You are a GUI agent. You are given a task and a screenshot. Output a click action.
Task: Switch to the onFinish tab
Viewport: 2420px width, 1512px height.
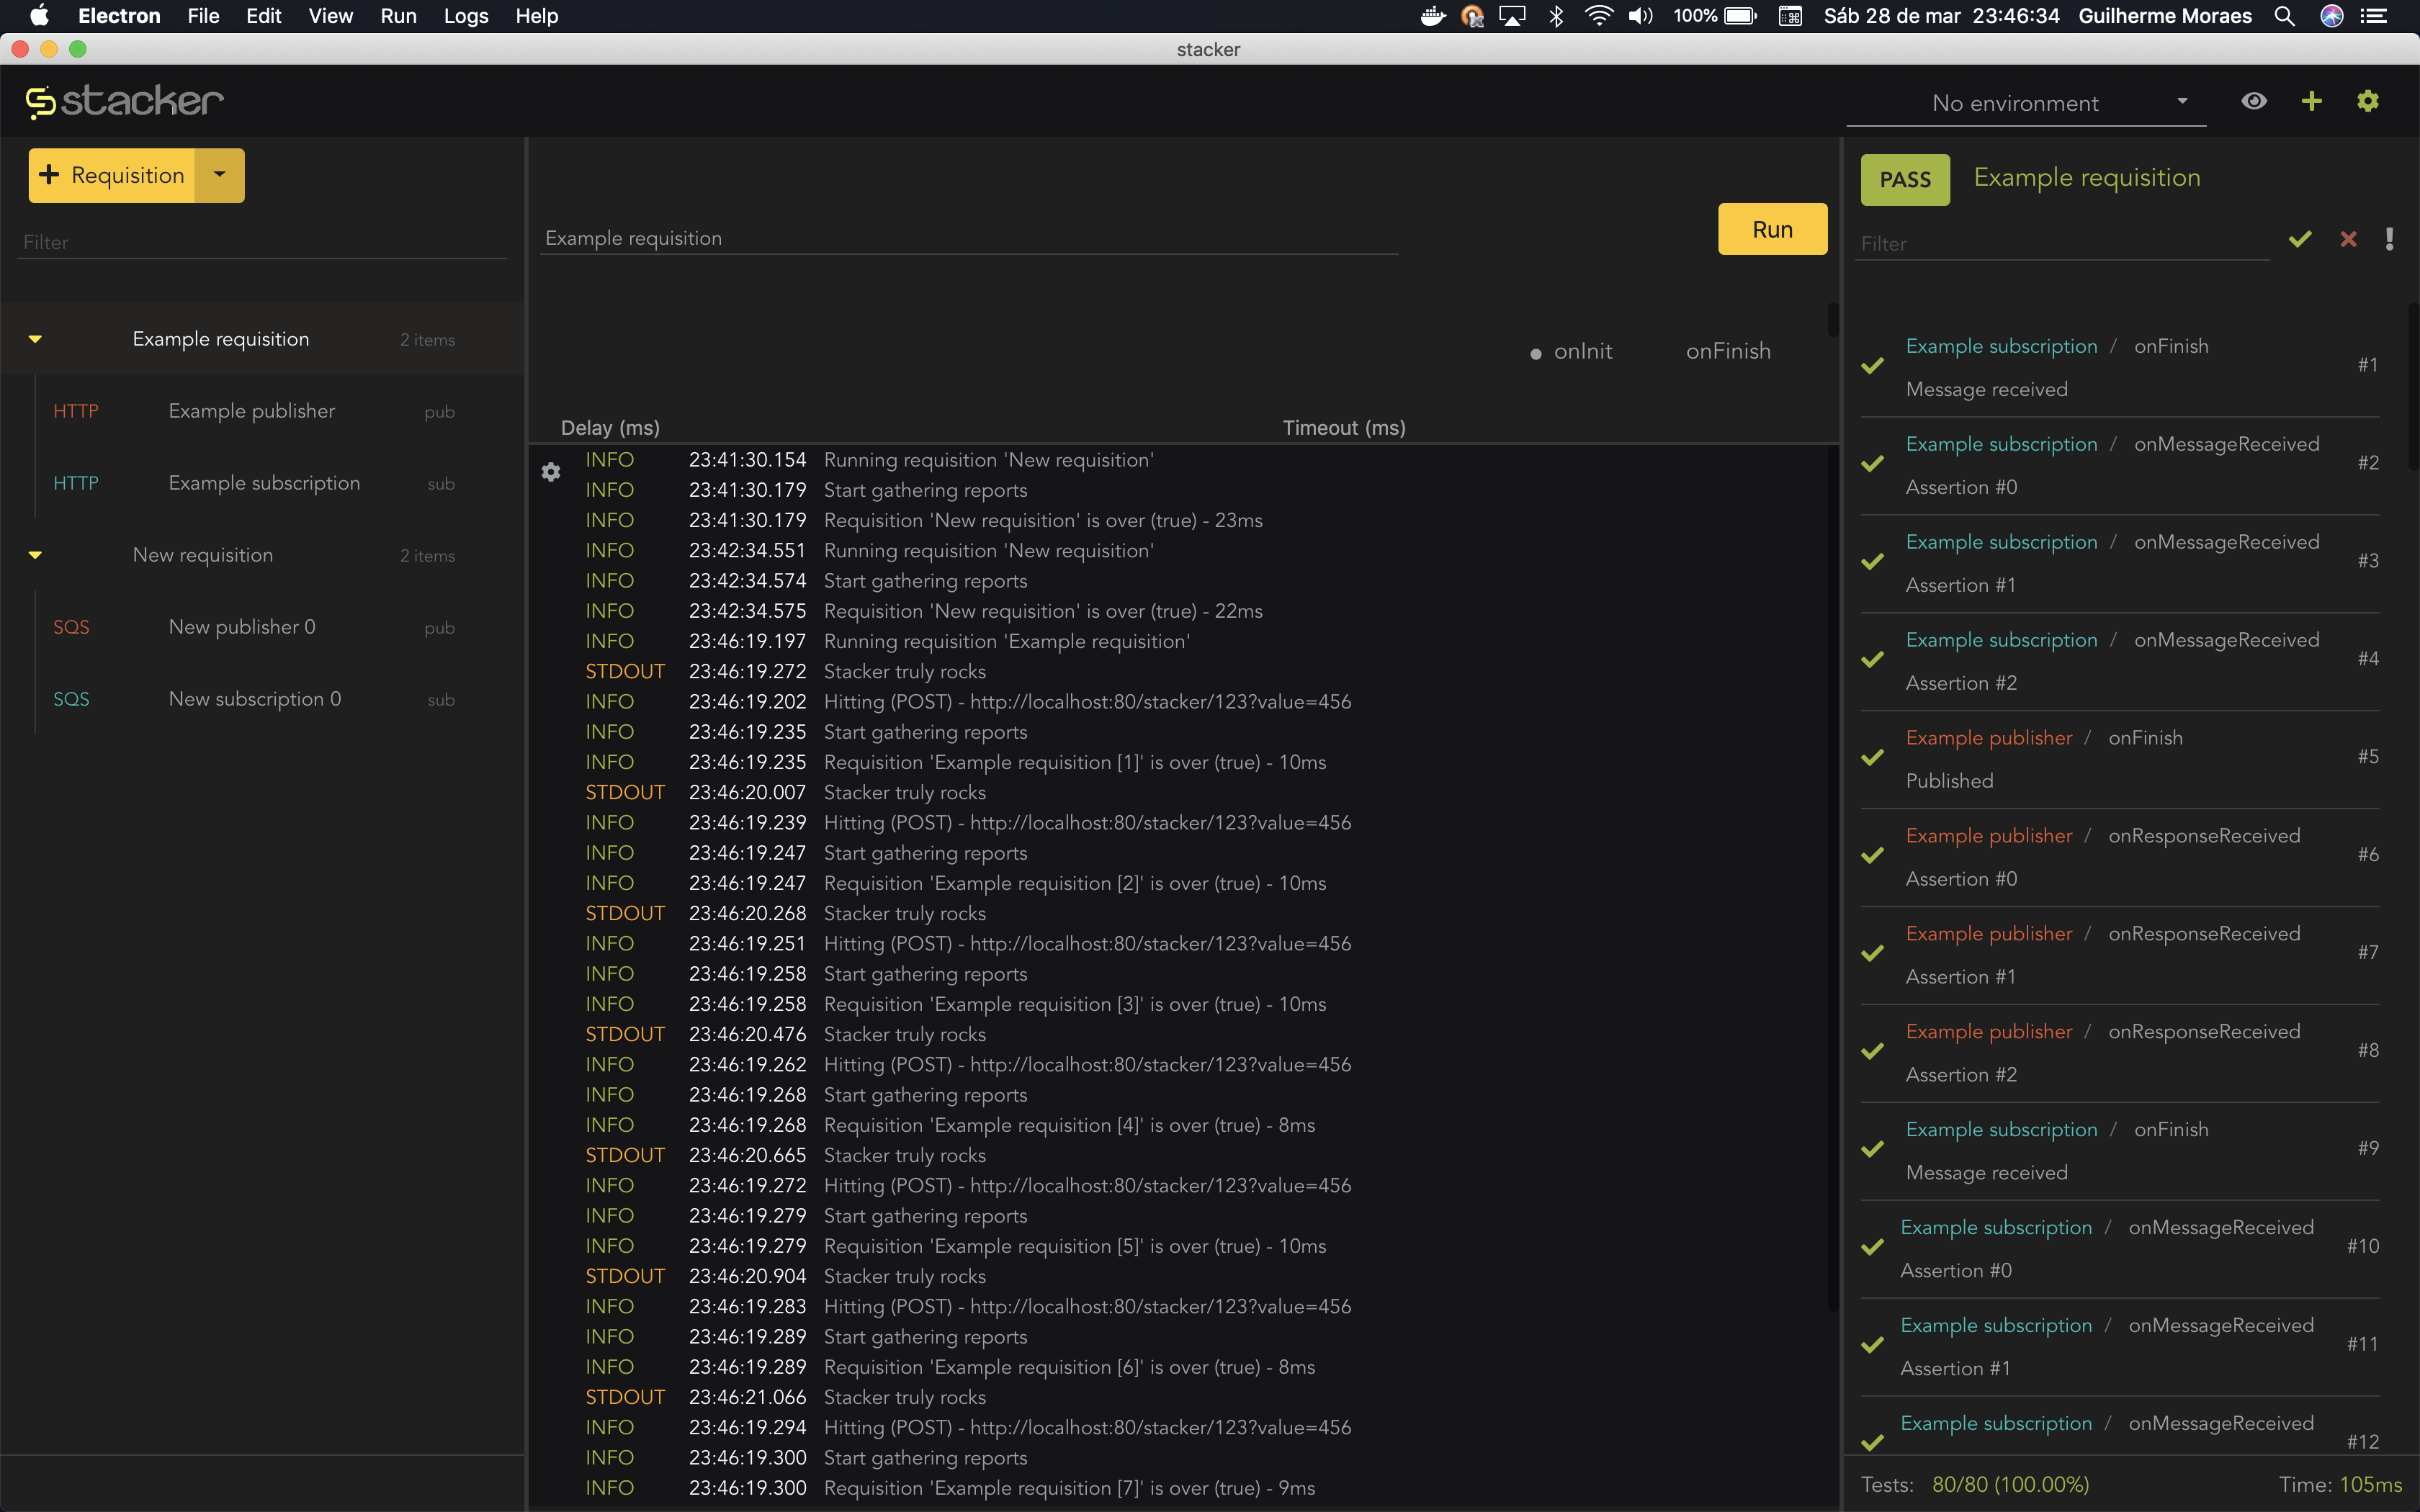click(x=1728, y=351)
